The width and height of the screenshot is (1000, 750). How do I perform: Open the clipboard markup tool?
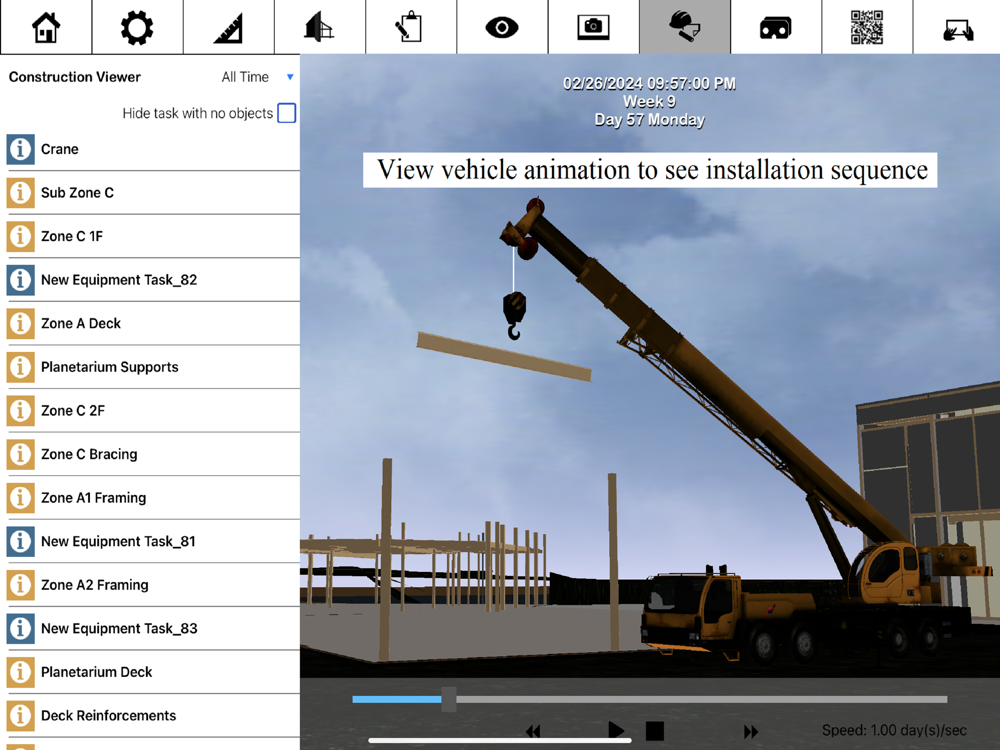[411, 27]
